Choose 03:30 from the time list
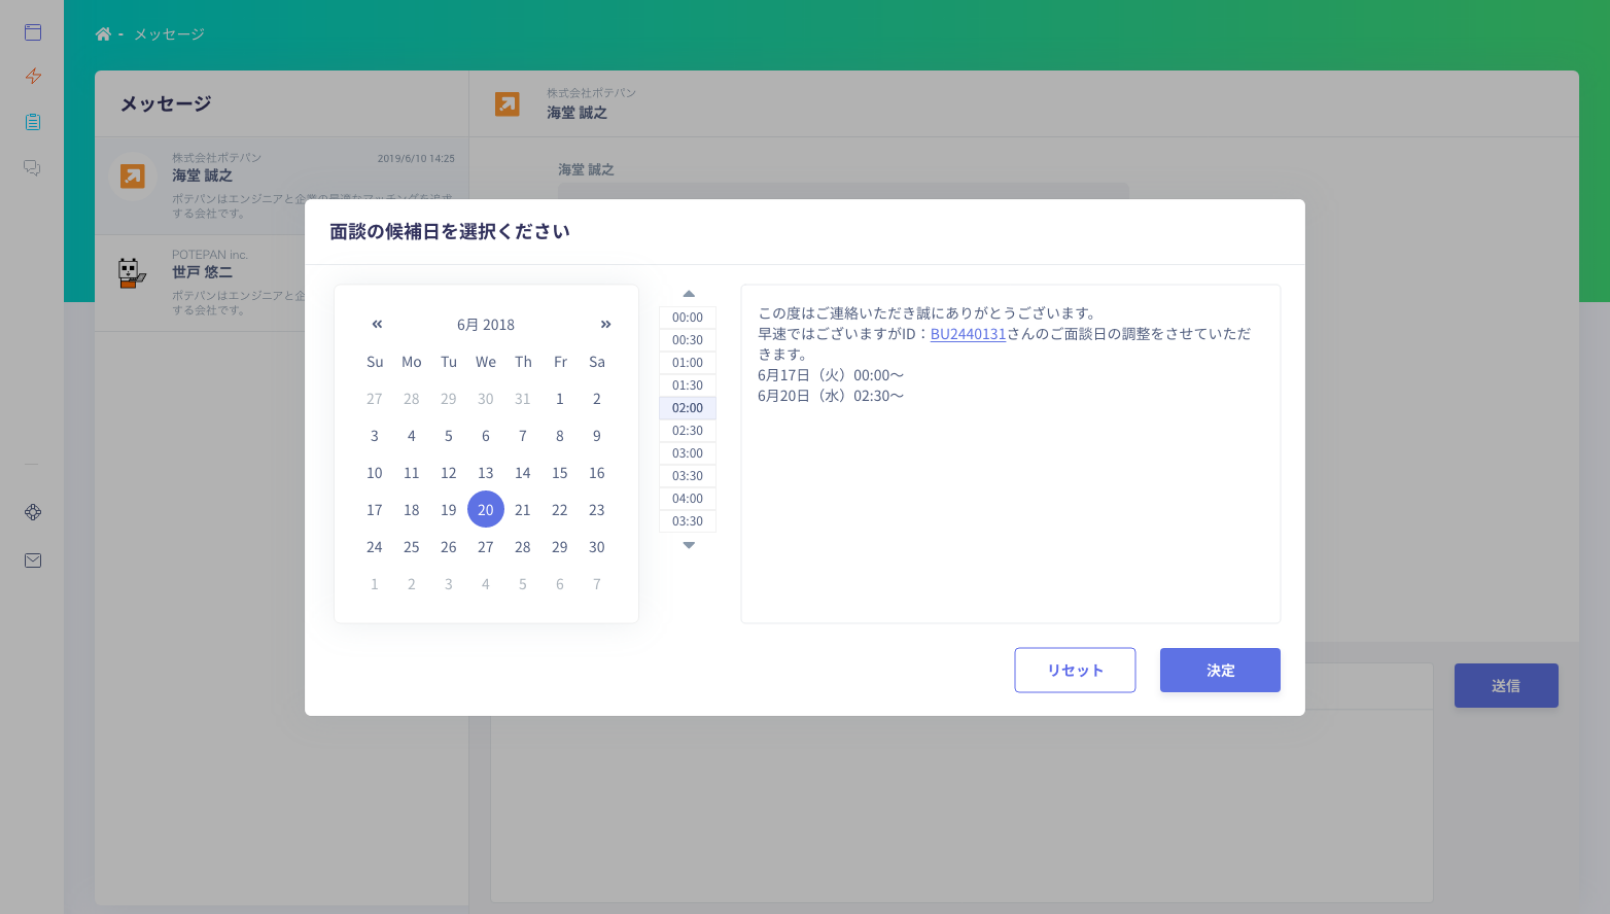 click(687, 475)
